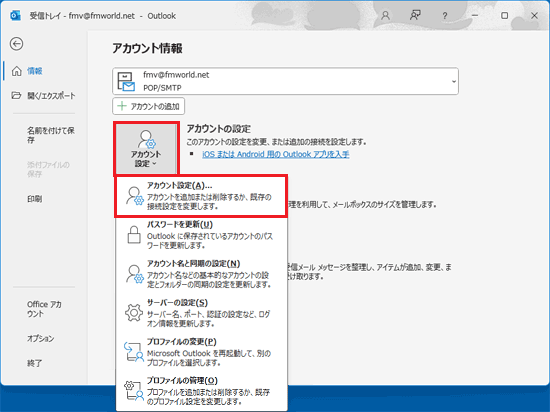Viewport: 550px width, 412px height.
Task: Select 名前を付けて保存 in the sidebar
Action: click(x=51, y=135)
